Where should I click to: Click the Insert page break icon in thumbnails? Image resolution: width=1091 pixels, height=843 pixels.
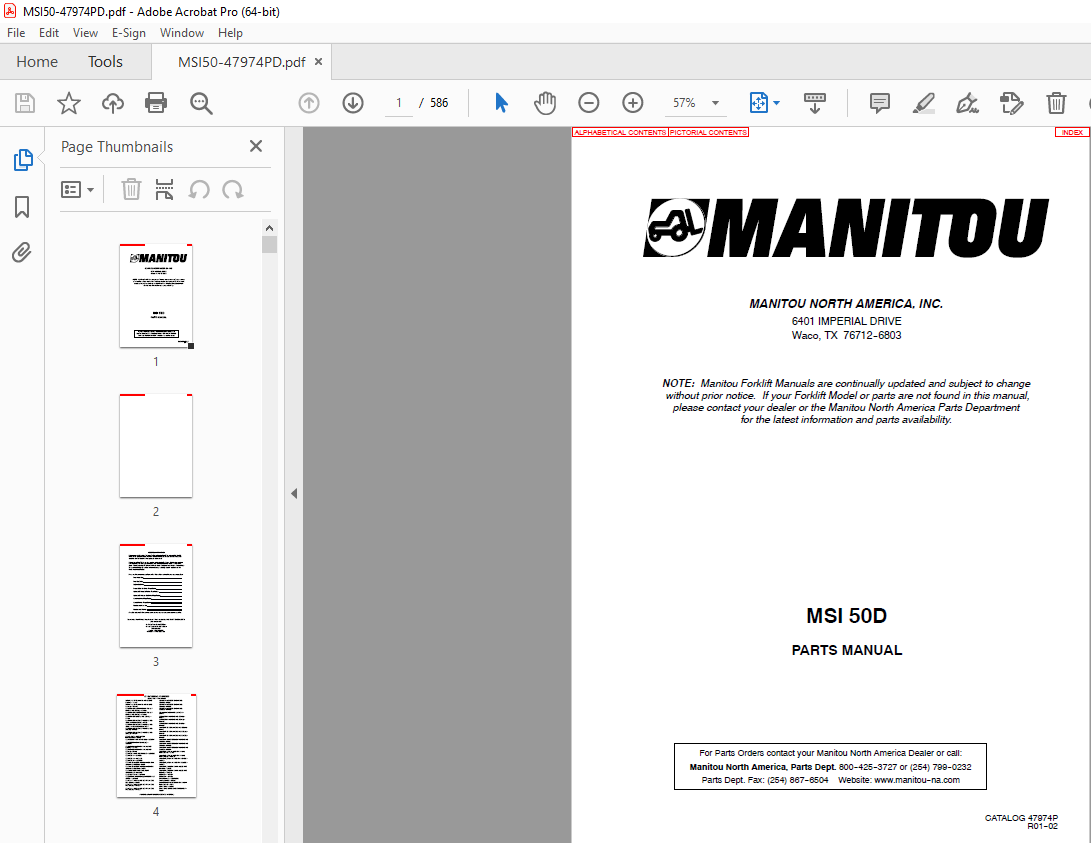coord(164,189)
